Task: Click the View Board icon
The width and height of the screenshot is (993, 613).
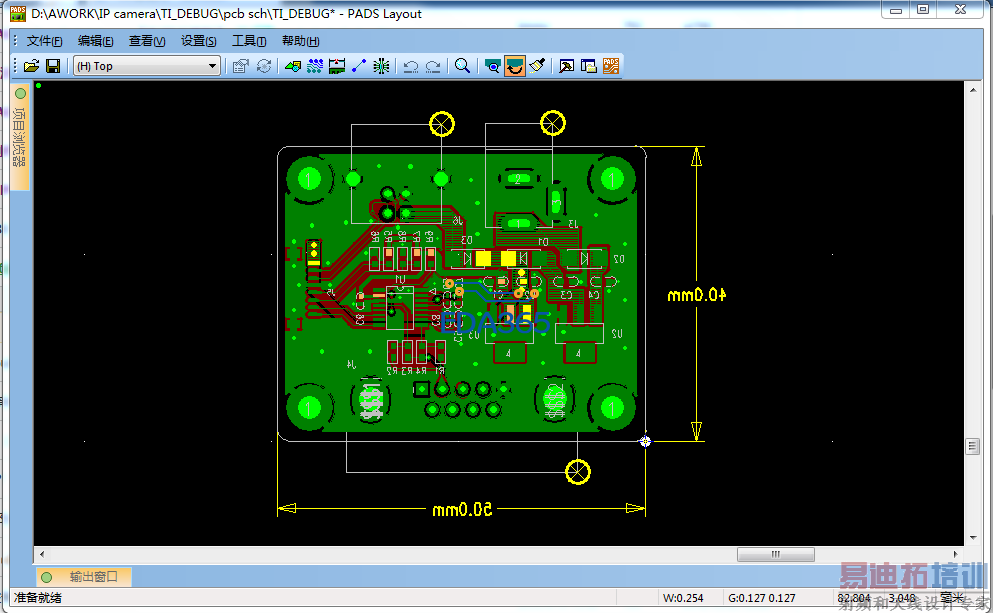Action: click(x=492, y=66)
